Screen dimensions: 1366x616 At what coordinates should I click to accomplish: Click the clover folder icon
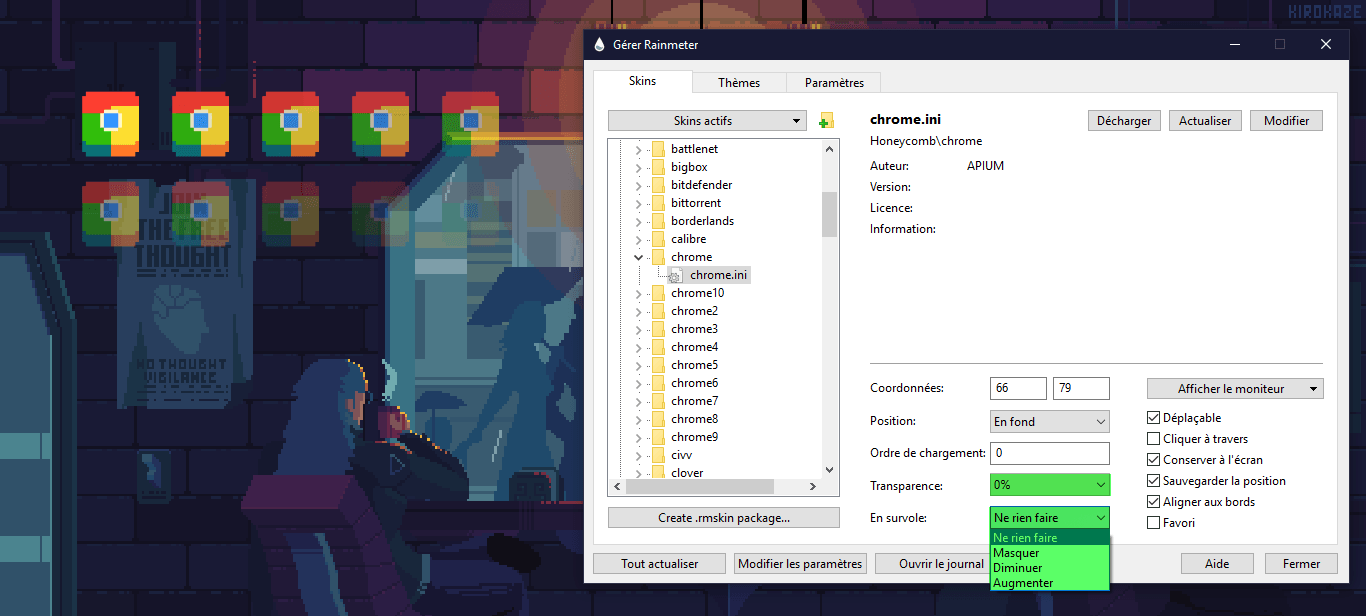657,473
